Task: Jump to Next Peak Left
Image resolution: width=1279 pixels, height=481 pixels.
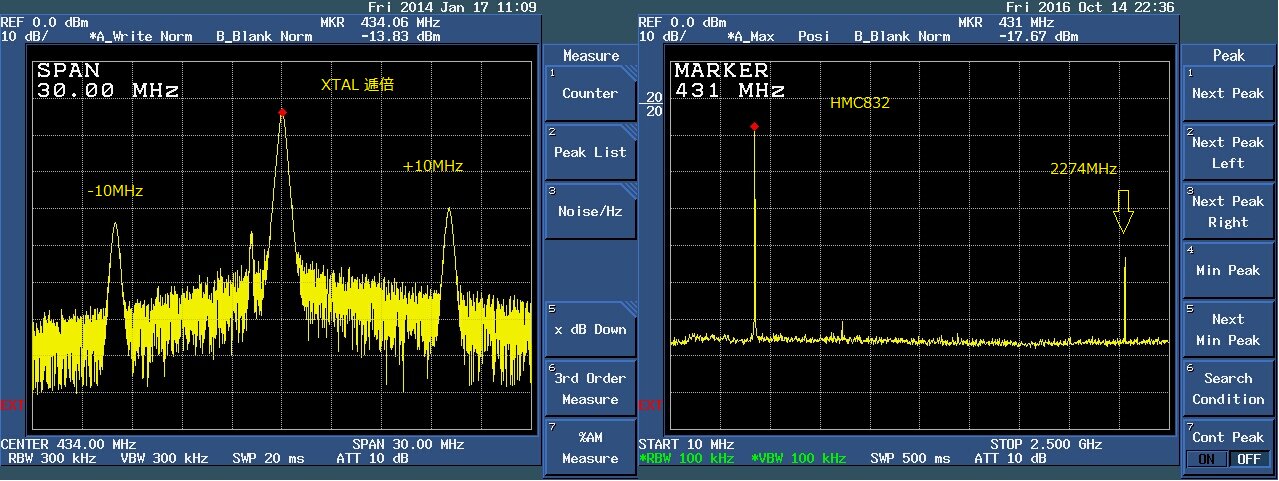Action: point(1228,153)
